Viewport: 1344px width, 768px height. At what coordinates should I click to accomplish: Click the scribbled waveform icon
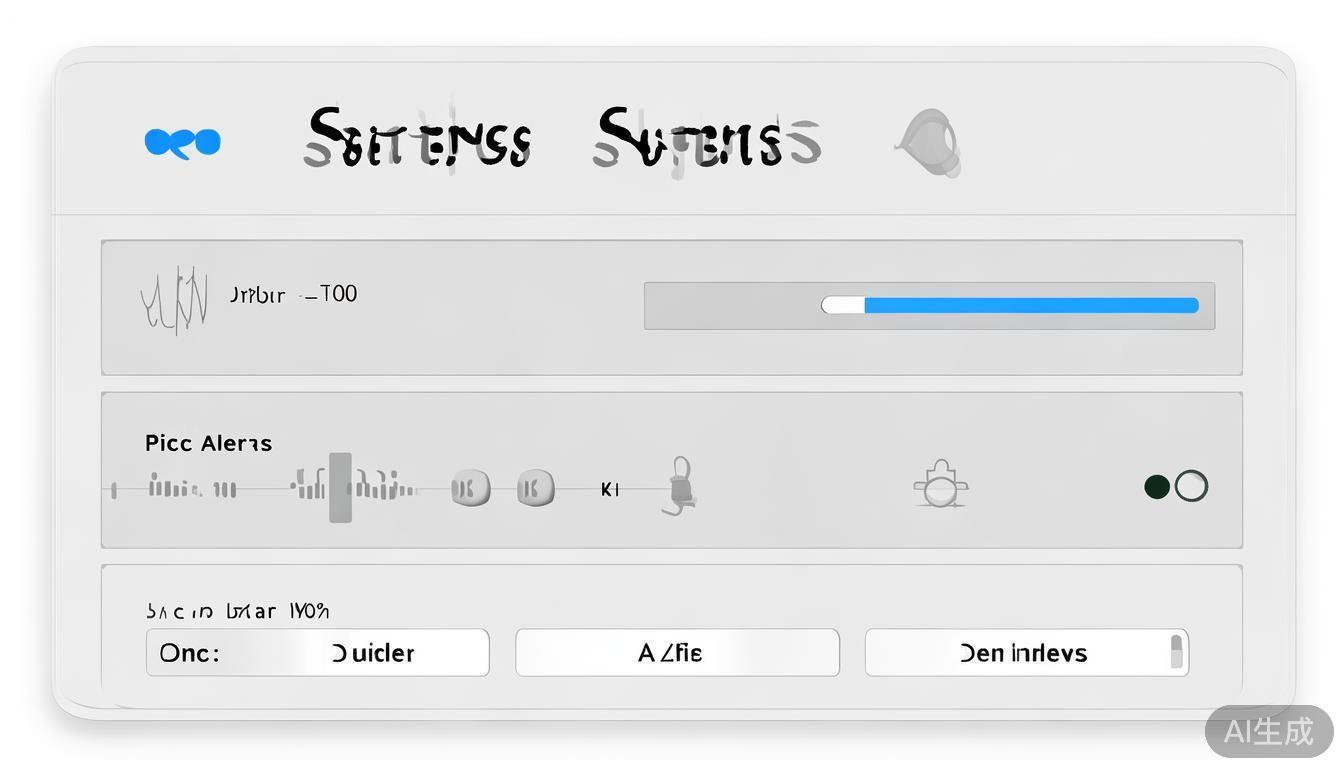175,299
